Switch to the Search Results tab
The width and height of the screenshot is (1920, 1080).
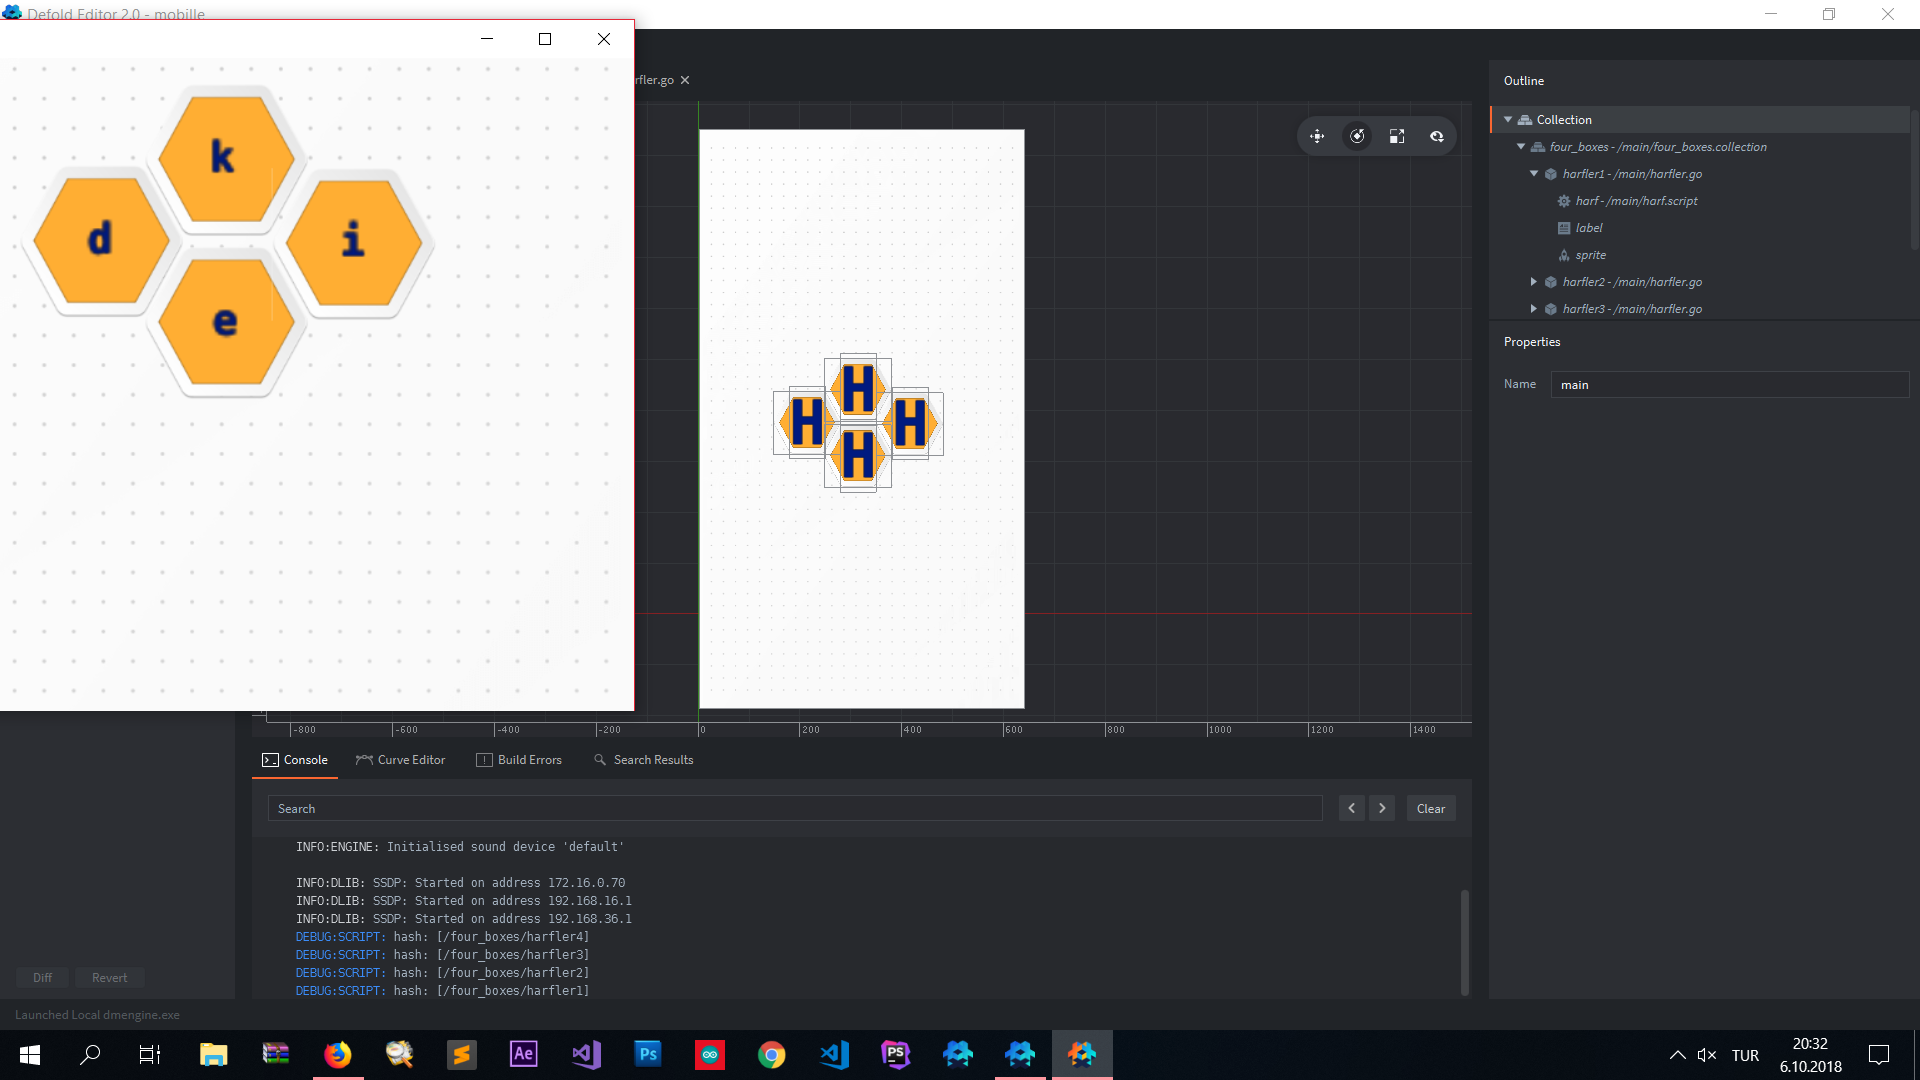[x=643, y=760]
